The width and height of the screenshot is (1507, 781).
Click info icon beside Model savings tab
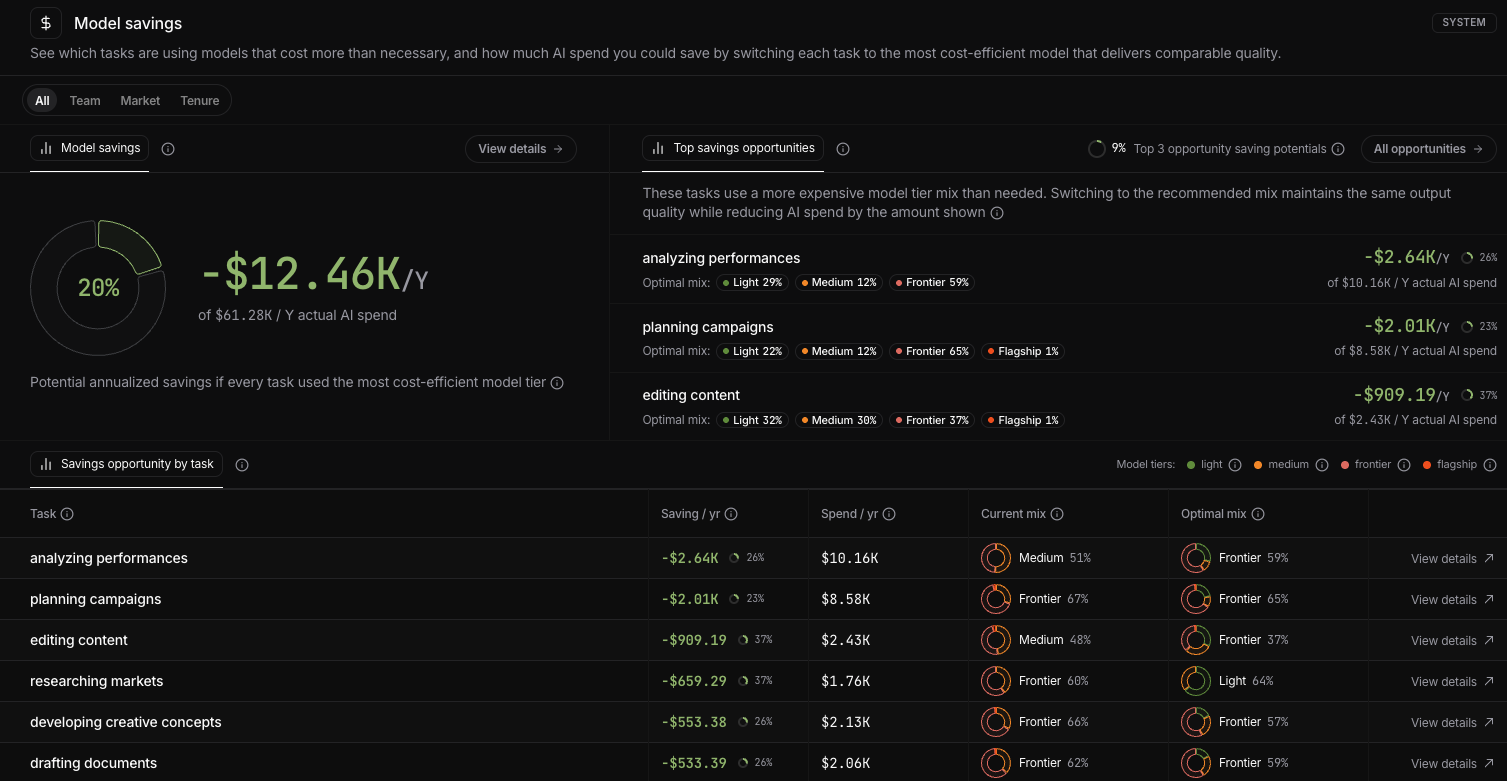[168, 149]
